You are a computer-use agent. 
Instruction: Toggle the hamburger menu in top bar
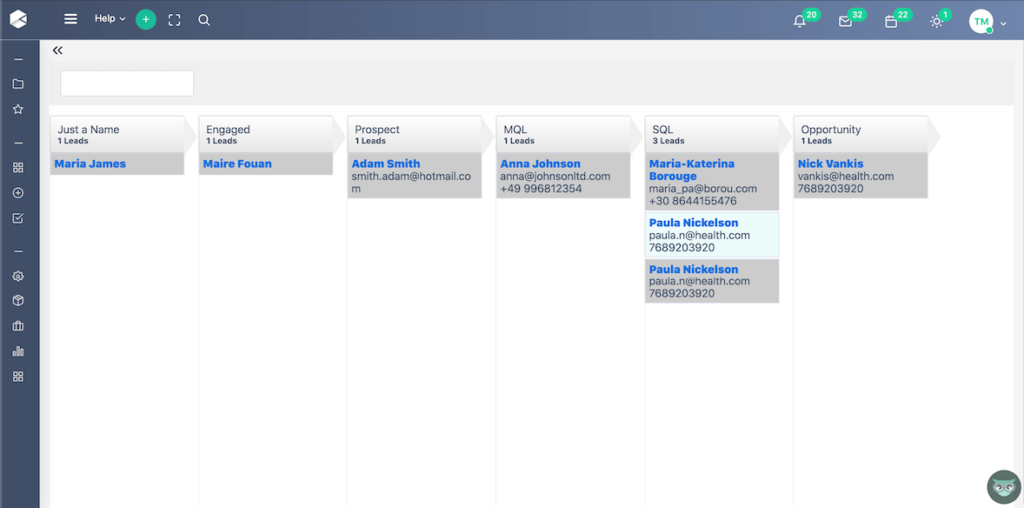[70, 19]
